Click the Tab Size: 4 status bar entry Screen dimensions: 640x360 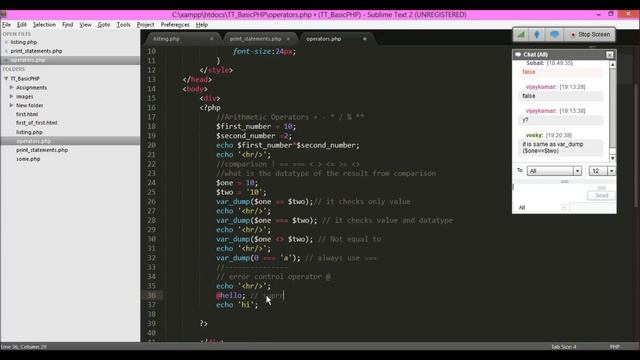[564, 347]
